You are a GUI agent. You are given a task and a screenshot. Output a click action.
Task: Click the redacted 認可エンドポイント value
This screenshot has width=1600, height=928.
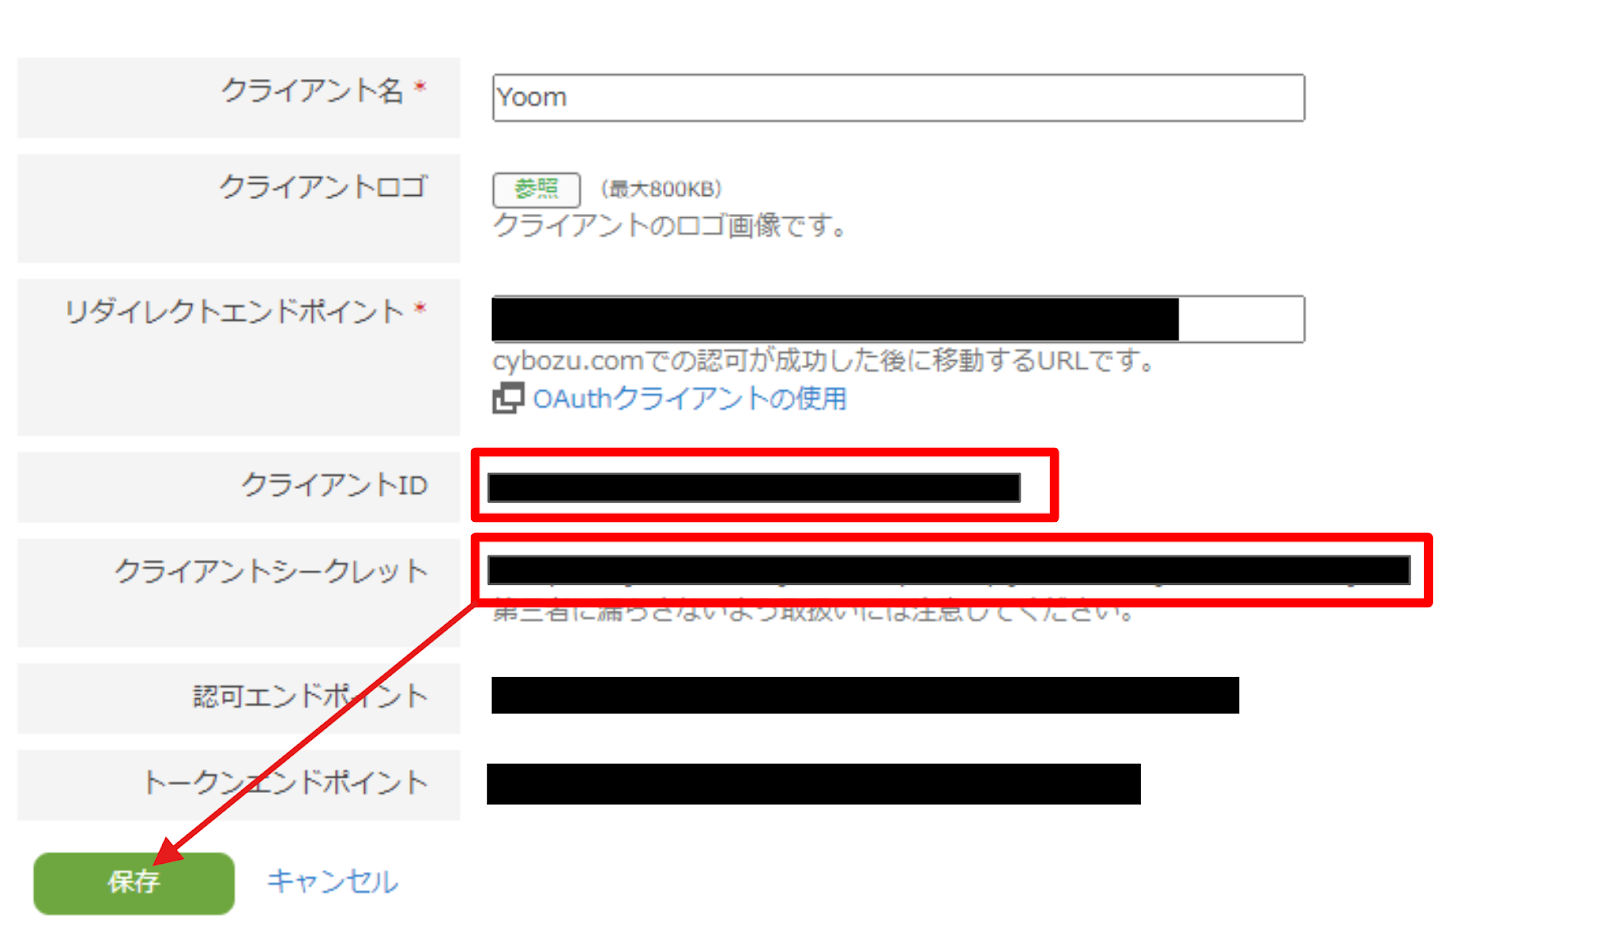[865, 695]
